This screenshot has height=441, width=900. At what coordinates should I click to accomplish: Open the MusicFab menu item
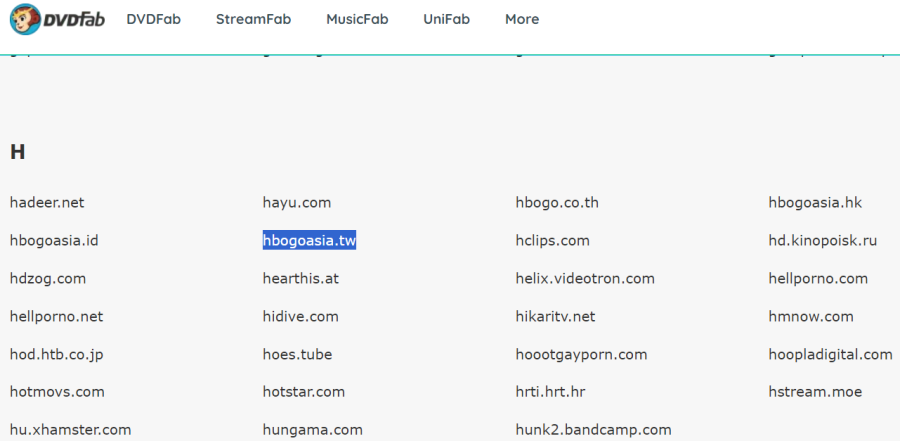pos(357,20)
